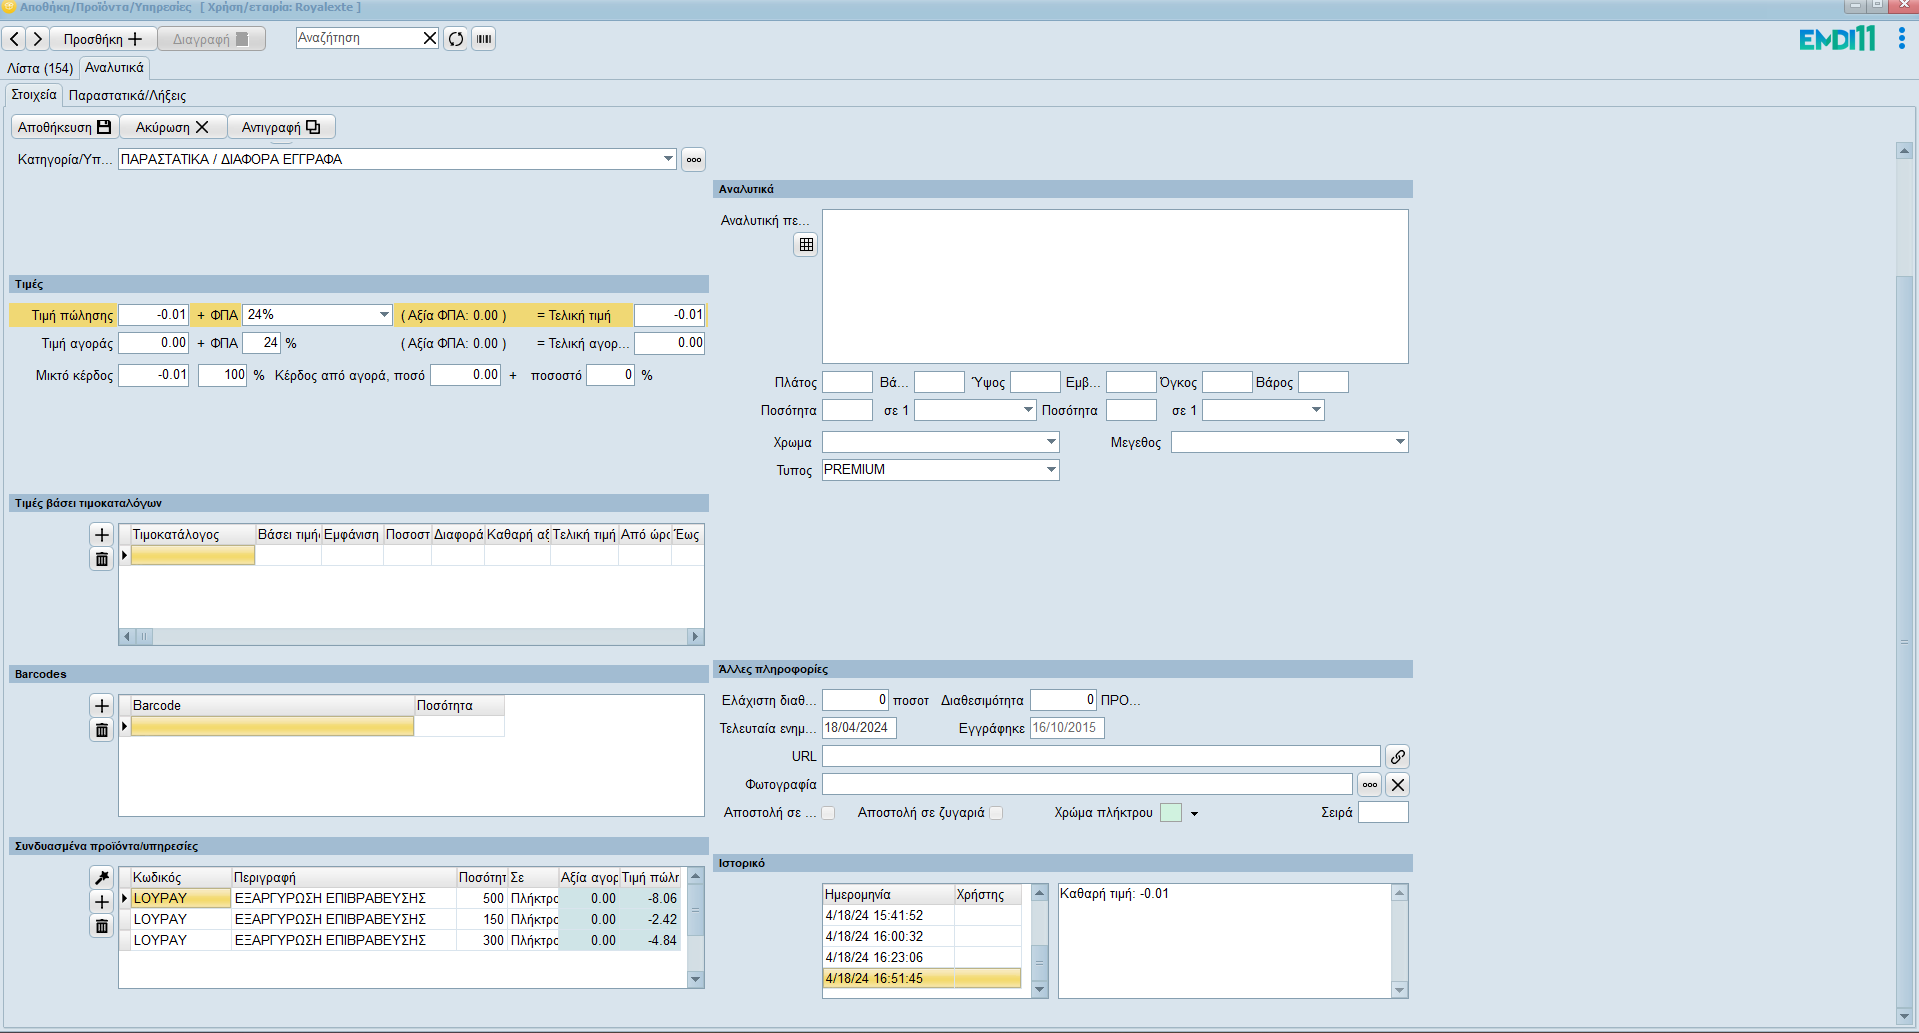Click the Προσθήκη add button

click(x=103, y=39)
